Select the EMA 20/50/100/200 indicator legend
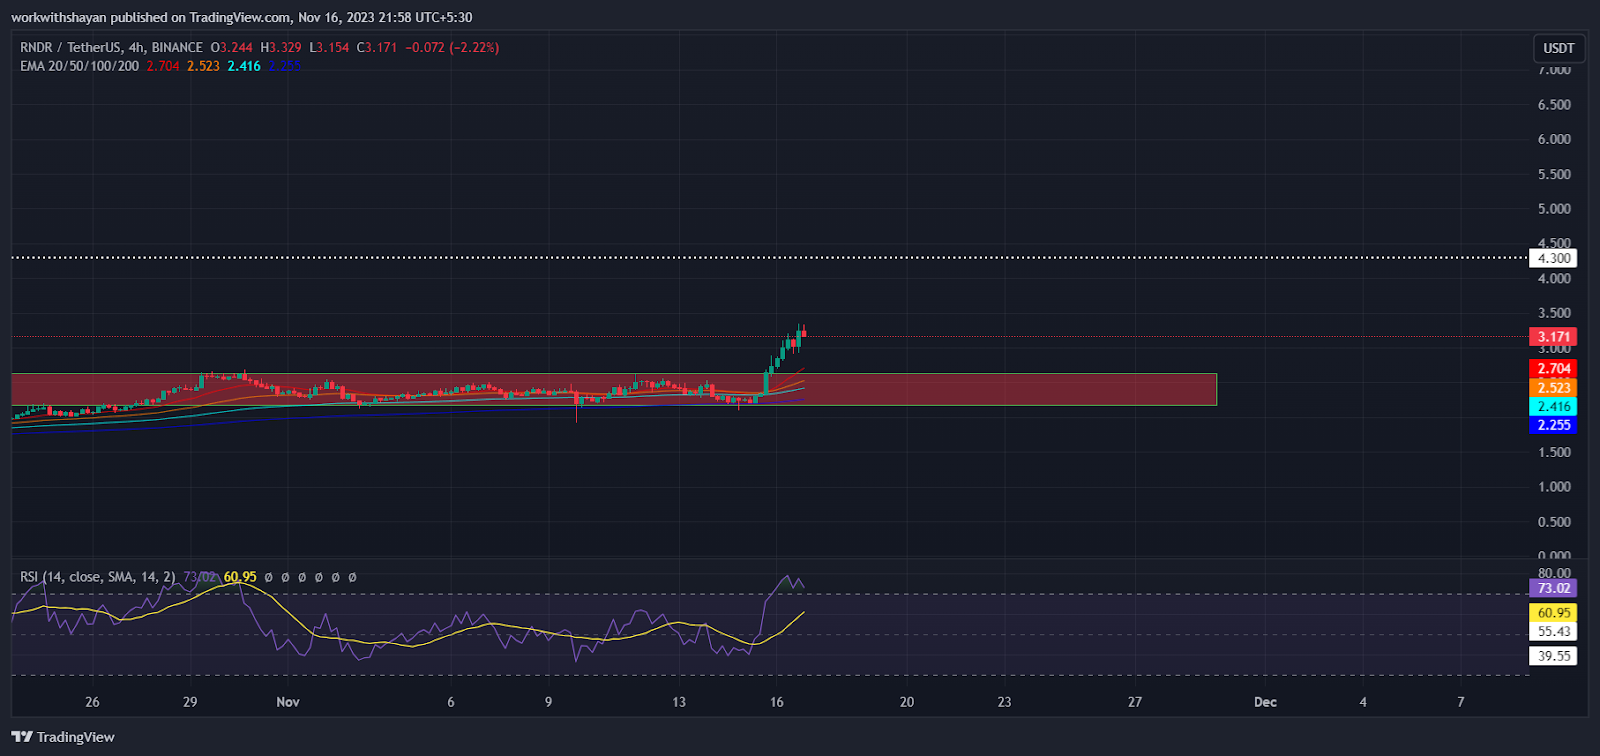Screen dimensions: 1600x756 pos(80,66)
